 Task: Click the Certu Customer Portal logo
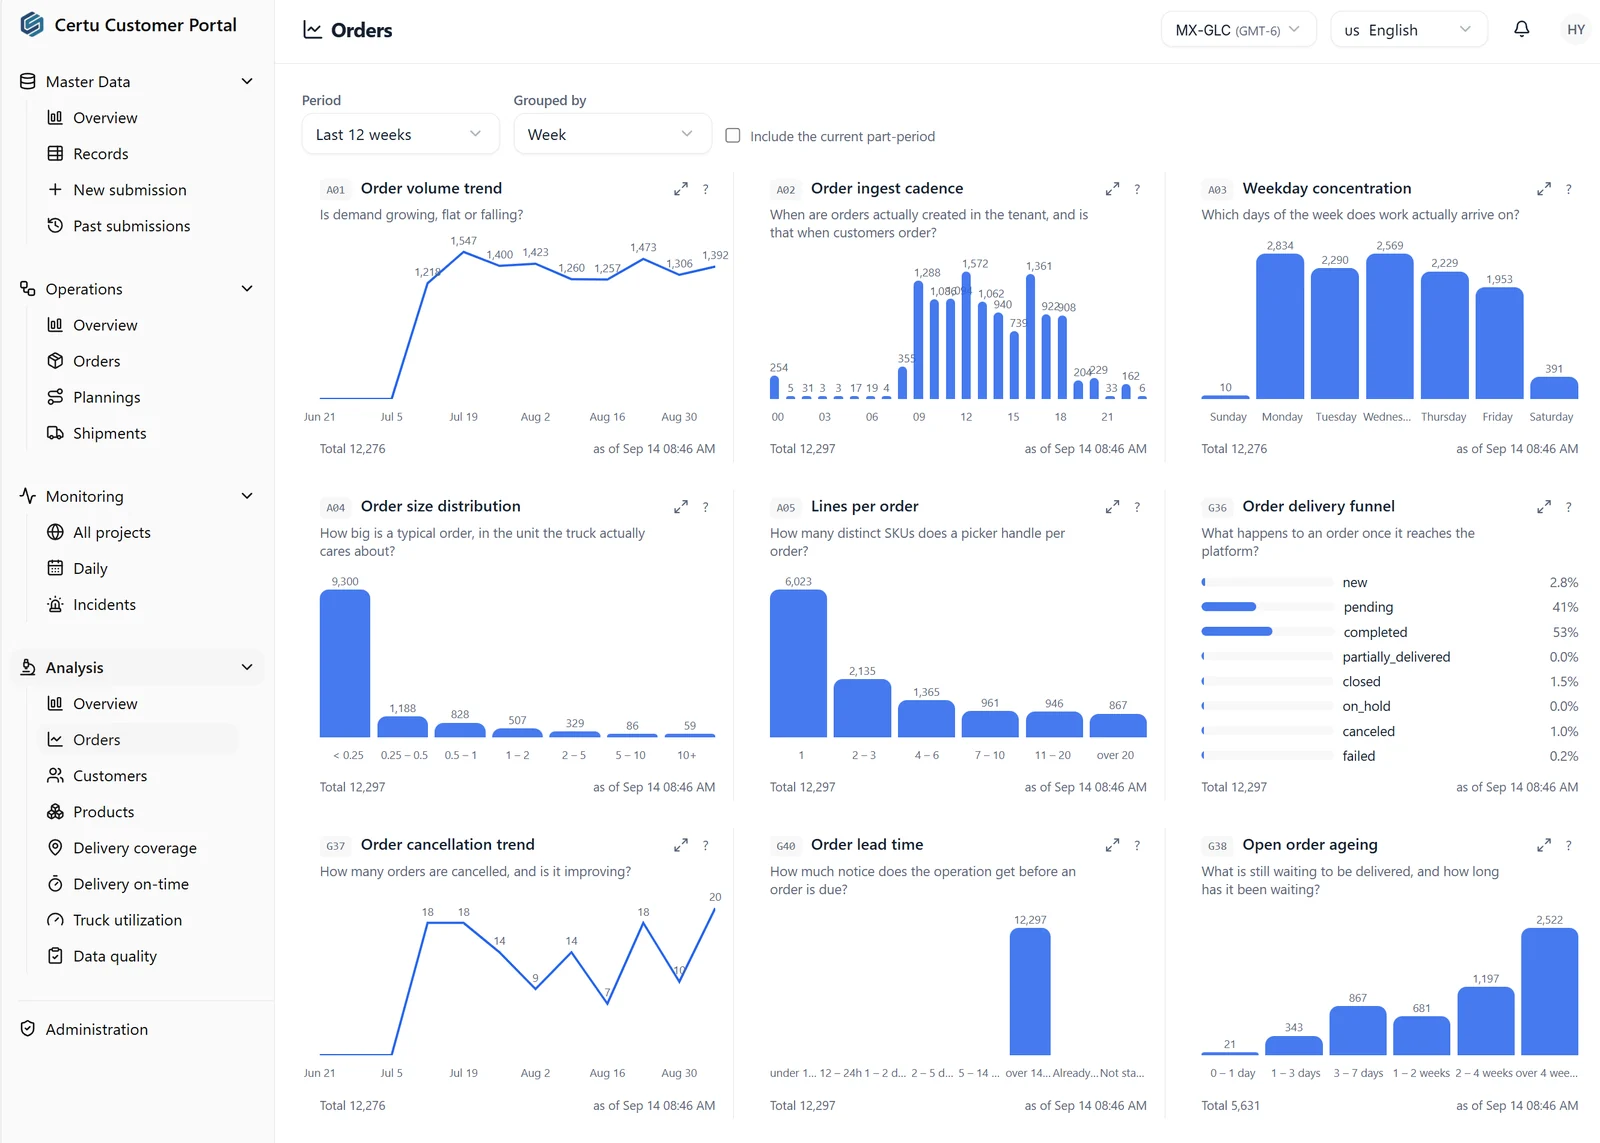pos(32,25)
